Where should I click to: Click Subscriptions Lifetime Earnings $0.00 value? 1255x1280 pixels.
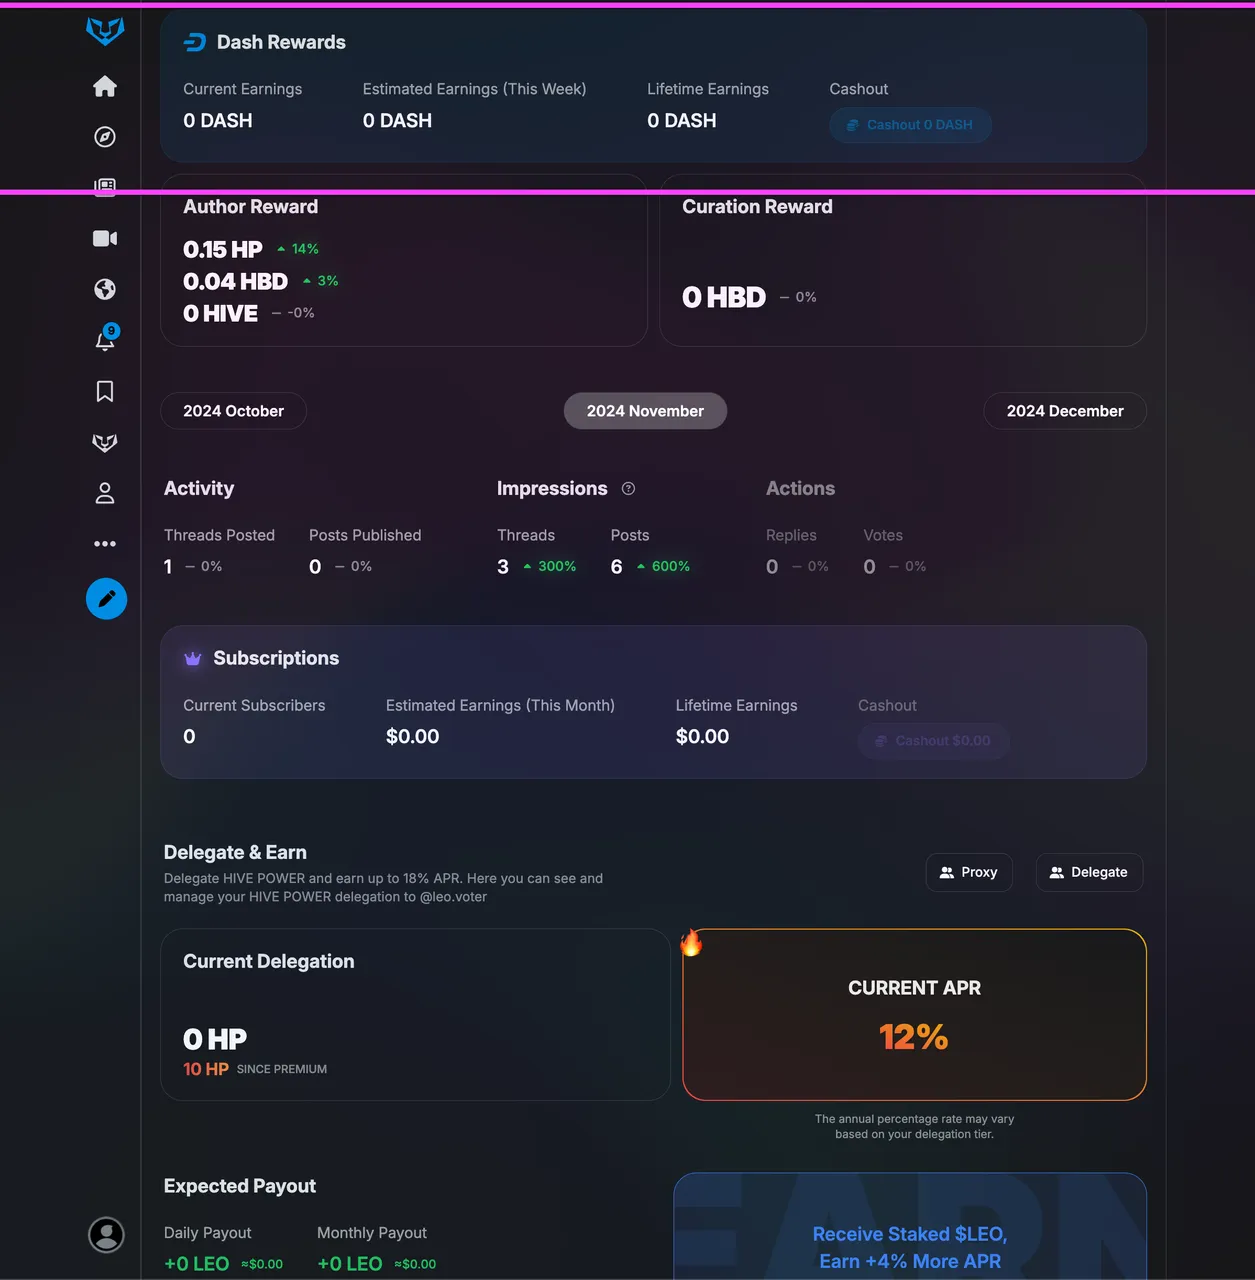(702, 737)
